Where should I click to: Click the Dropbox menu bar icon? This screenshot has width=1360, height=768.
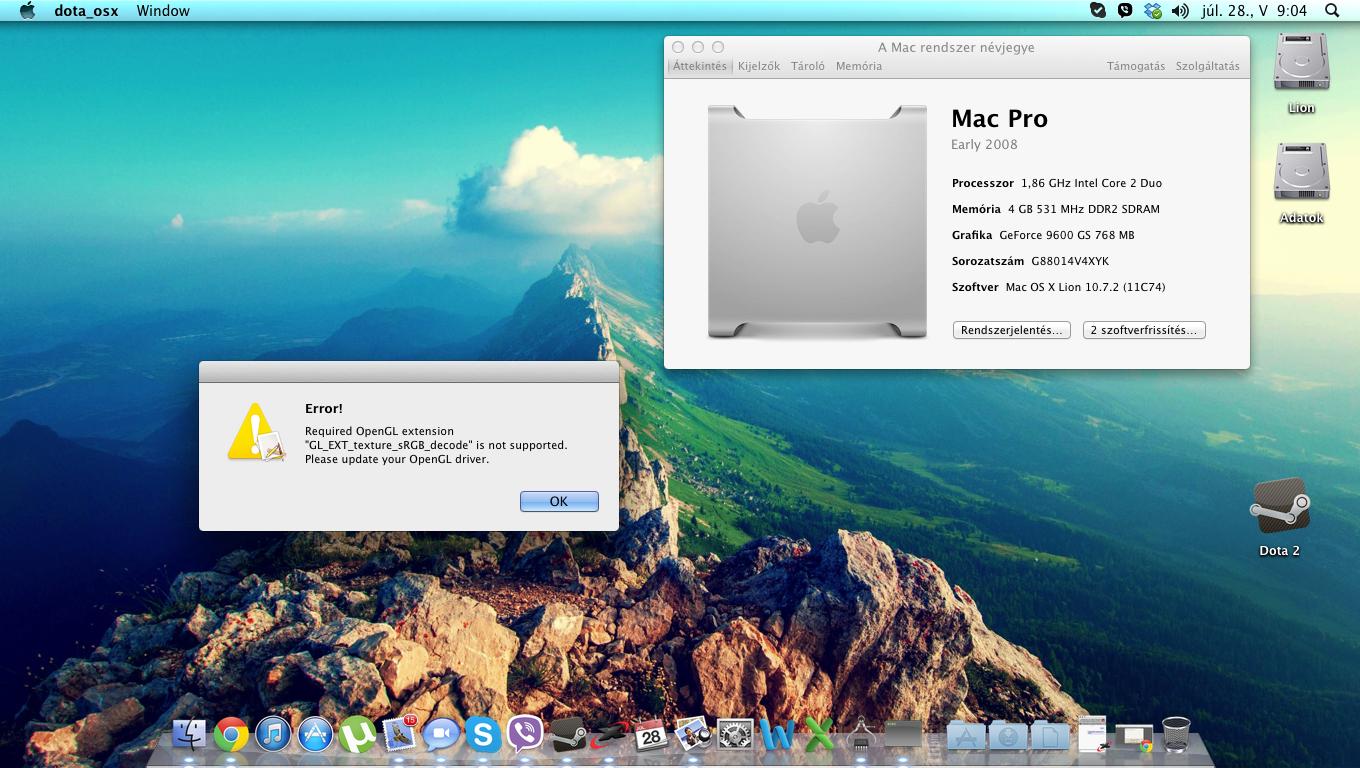pos(1153,10)
